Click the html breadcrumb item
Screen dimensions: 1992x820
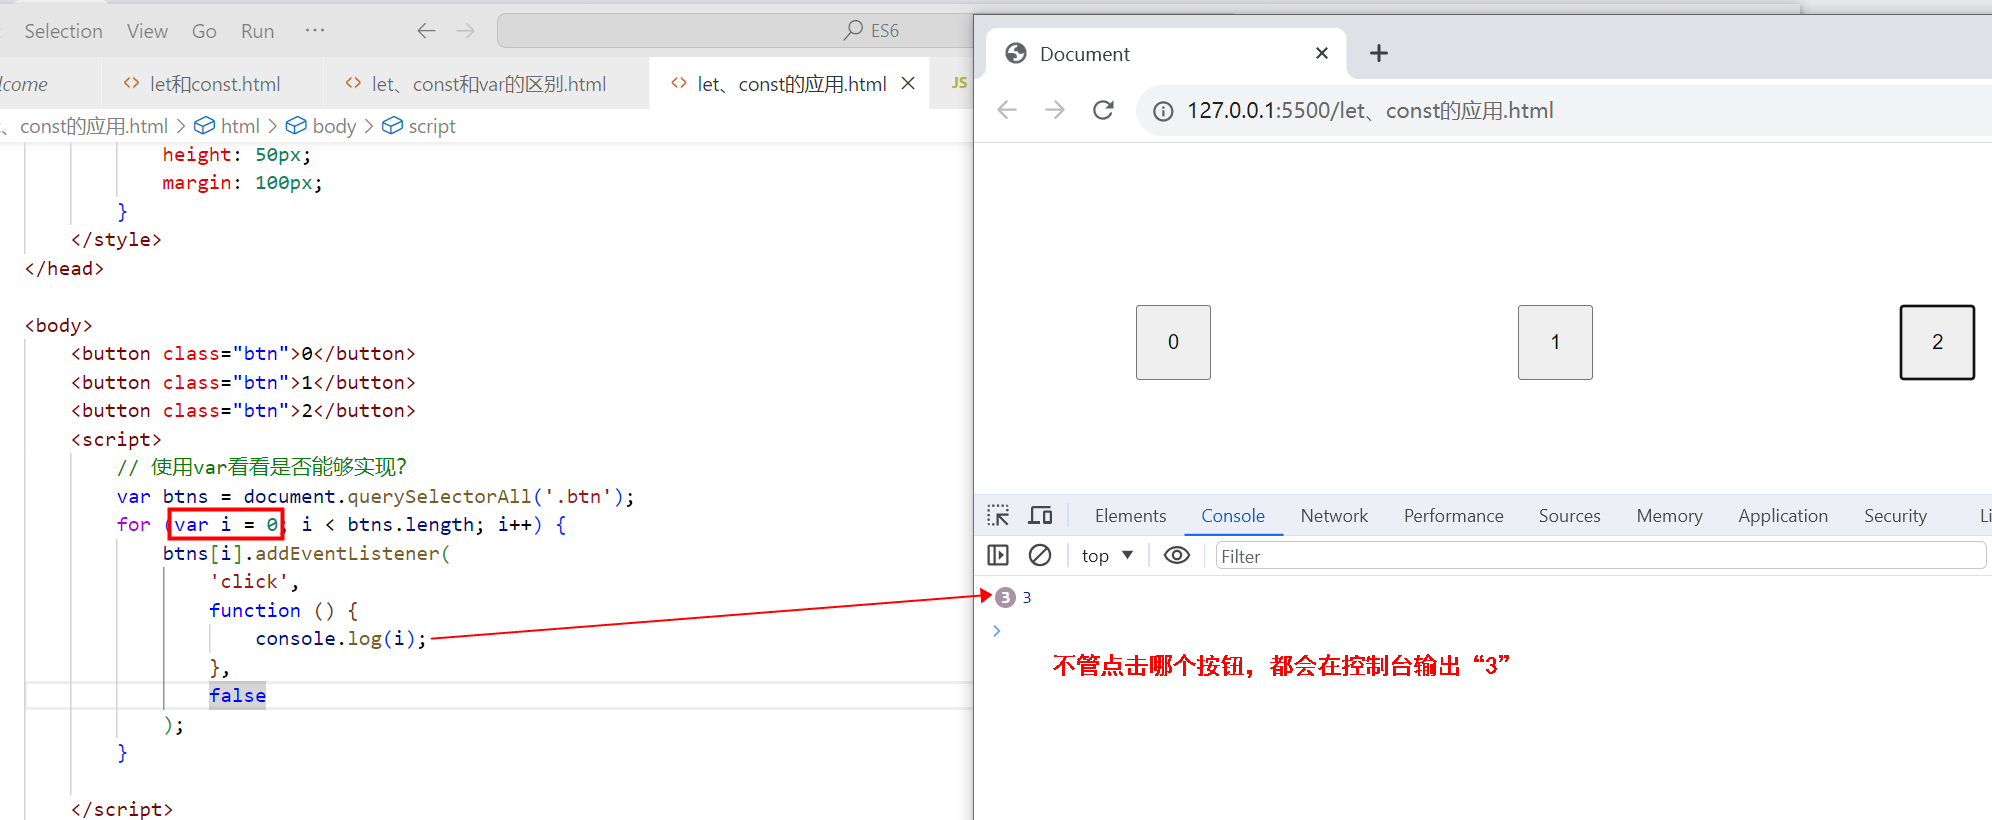coord(228,126)
